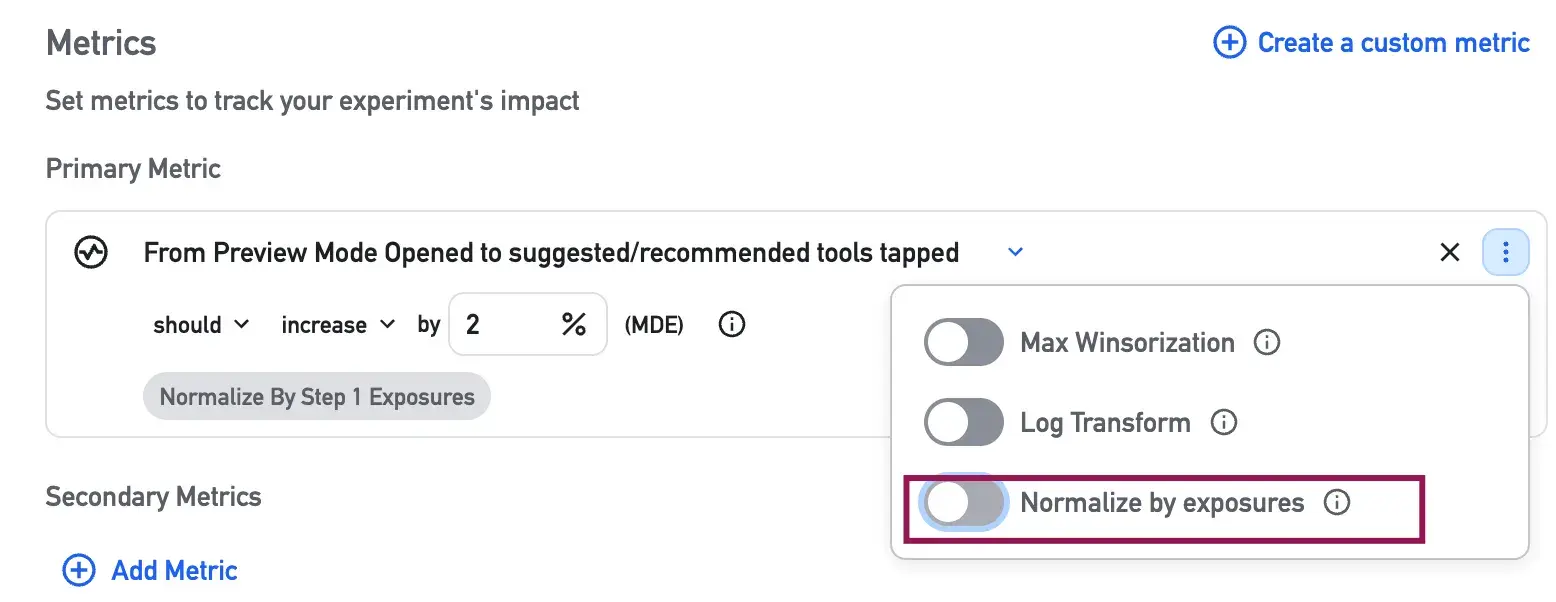The height and width of the screenshot is (602, 1556).
Task: Click the Max Winsorization label text
Action: point(1127,343)
